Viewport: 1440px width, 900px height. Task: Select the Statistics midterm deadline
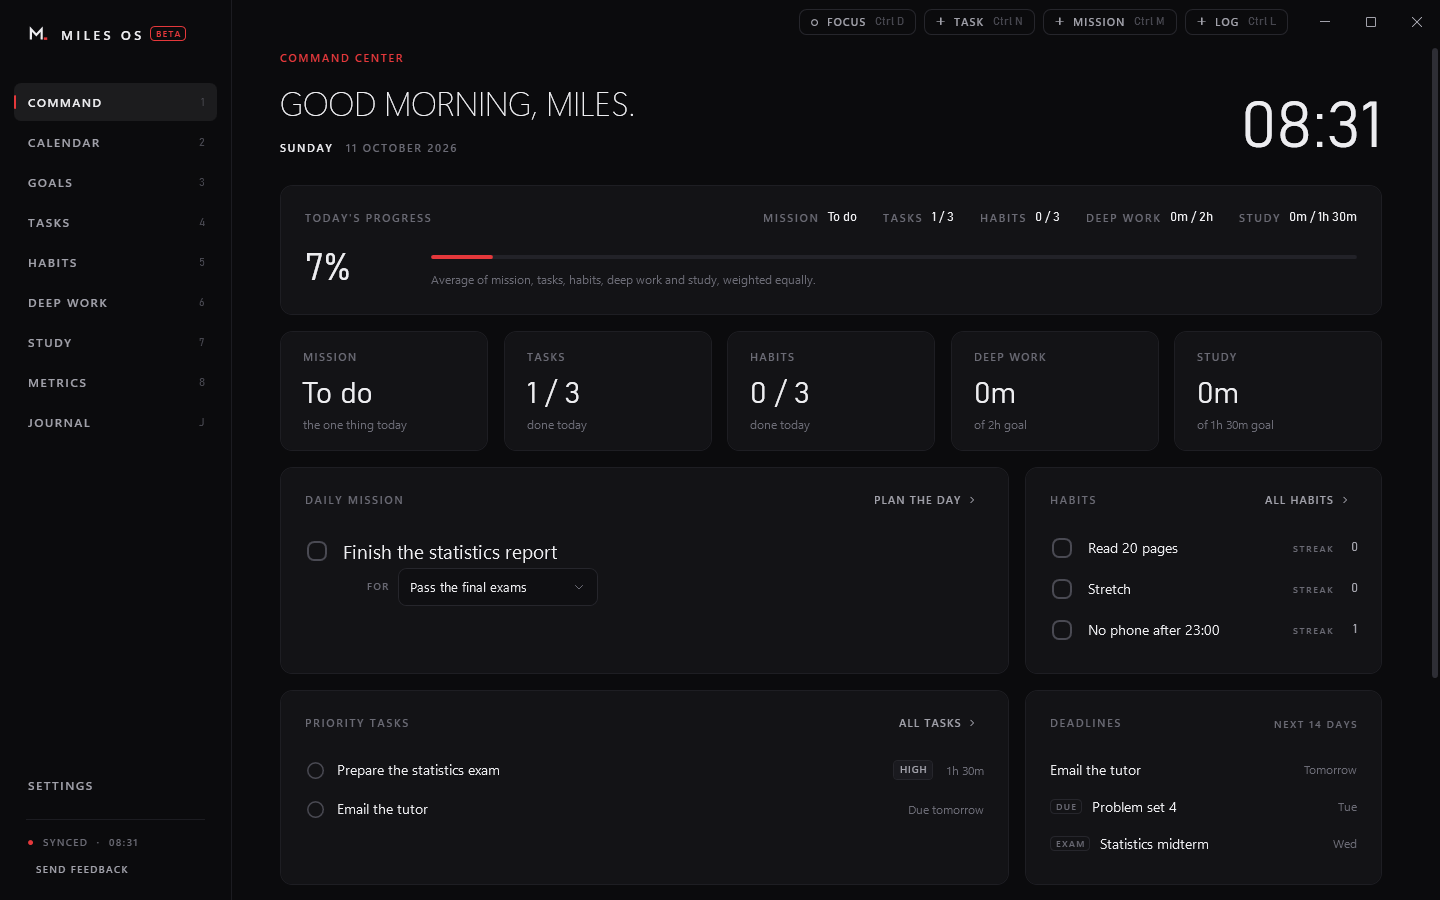(x=1203, y=844)
